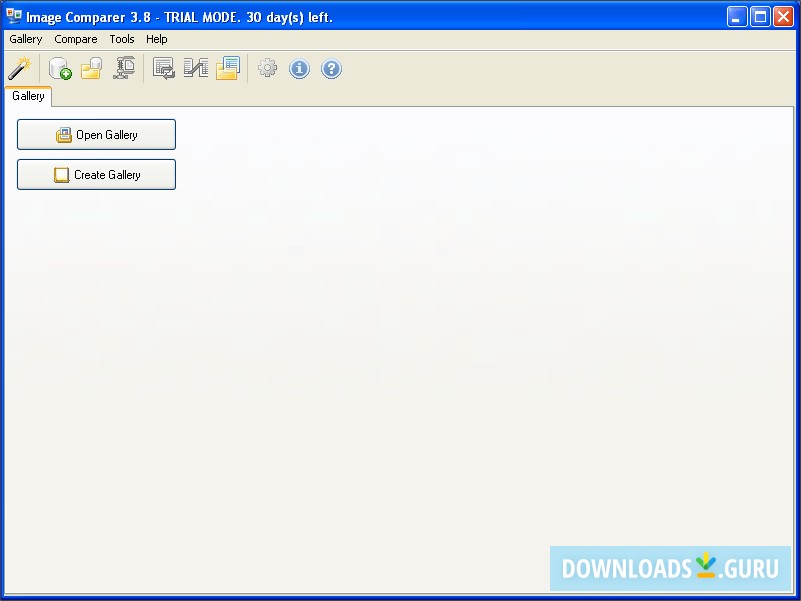Create a new gallery via toolbar icon

[x=58, y=68]
